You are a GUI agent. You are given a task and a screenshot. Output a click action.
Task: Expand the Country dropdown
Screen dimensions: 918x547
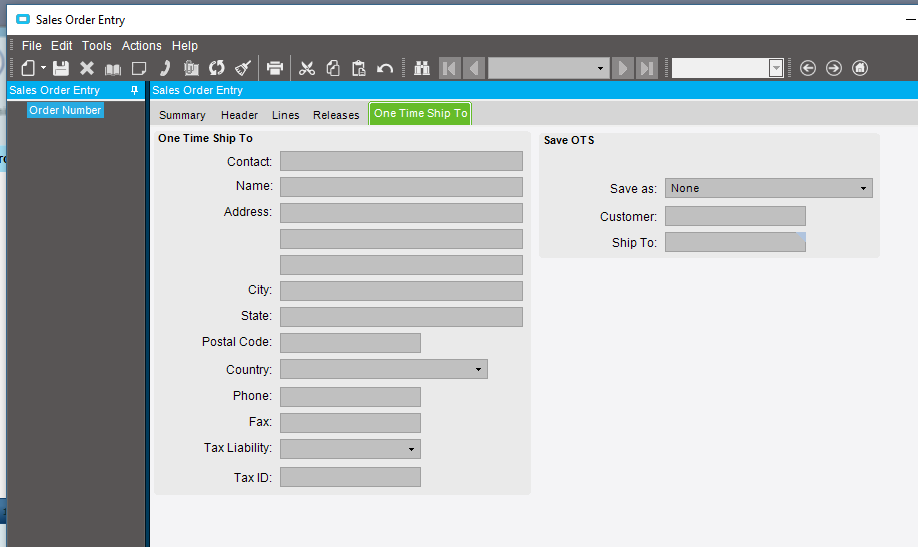click(478, 370)
